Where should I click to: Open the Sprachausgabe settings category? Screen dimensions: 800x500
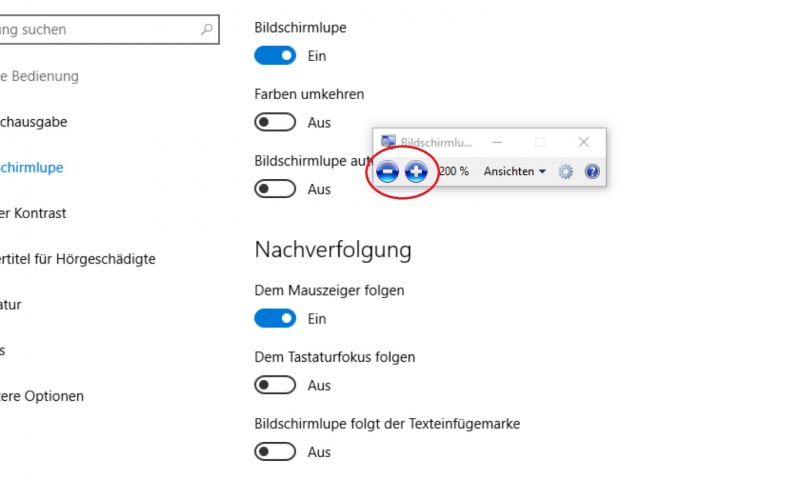coord(33,122)
